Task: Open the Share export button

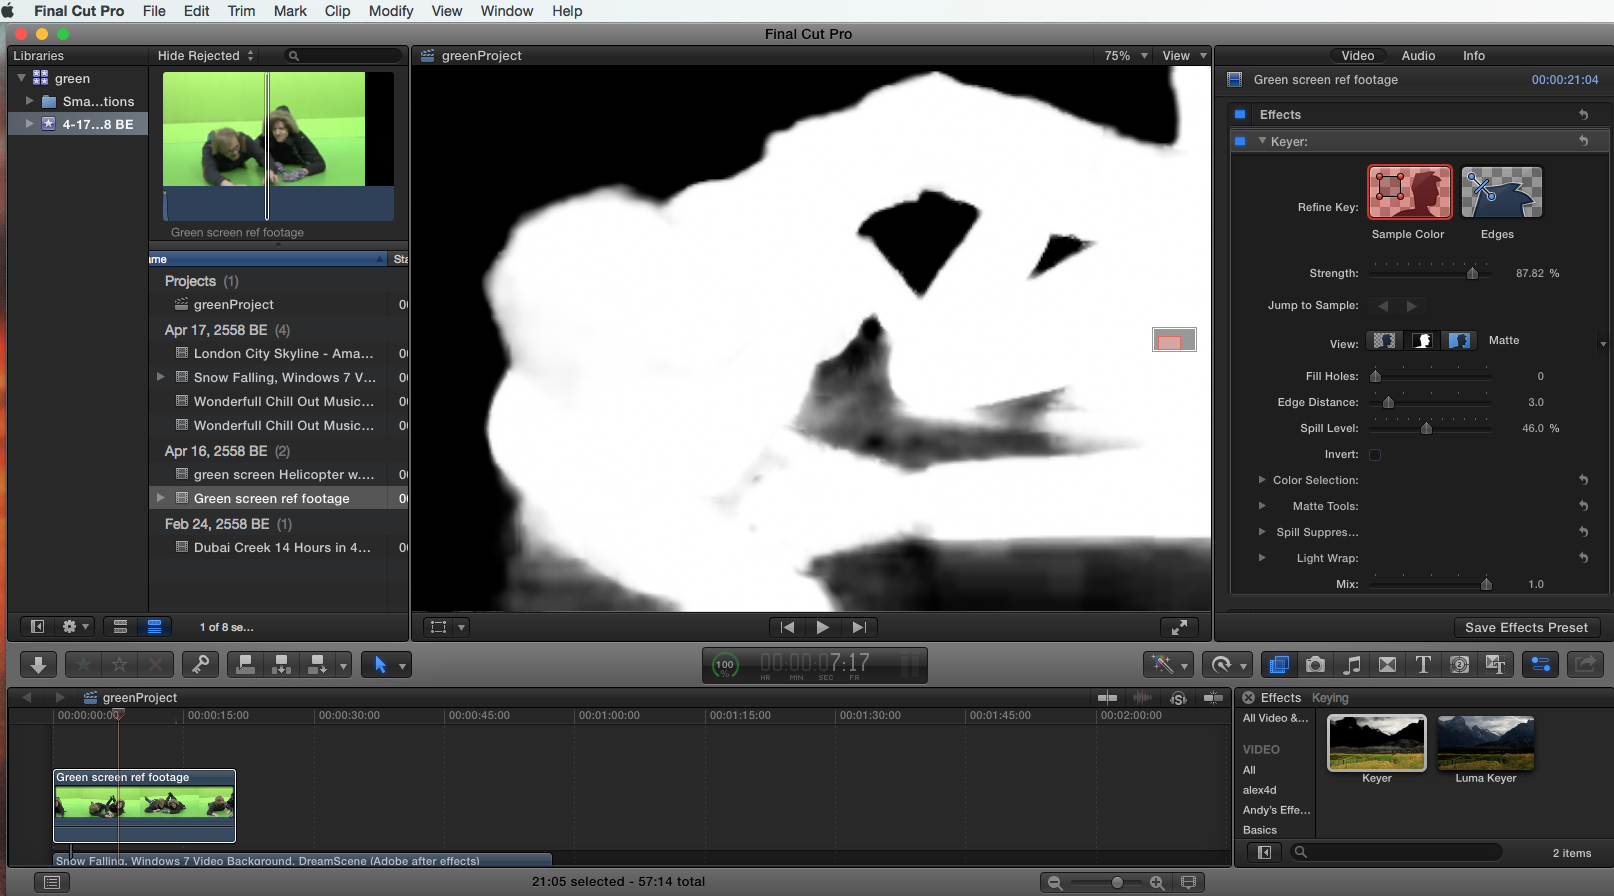Action: pos(1585,665)
